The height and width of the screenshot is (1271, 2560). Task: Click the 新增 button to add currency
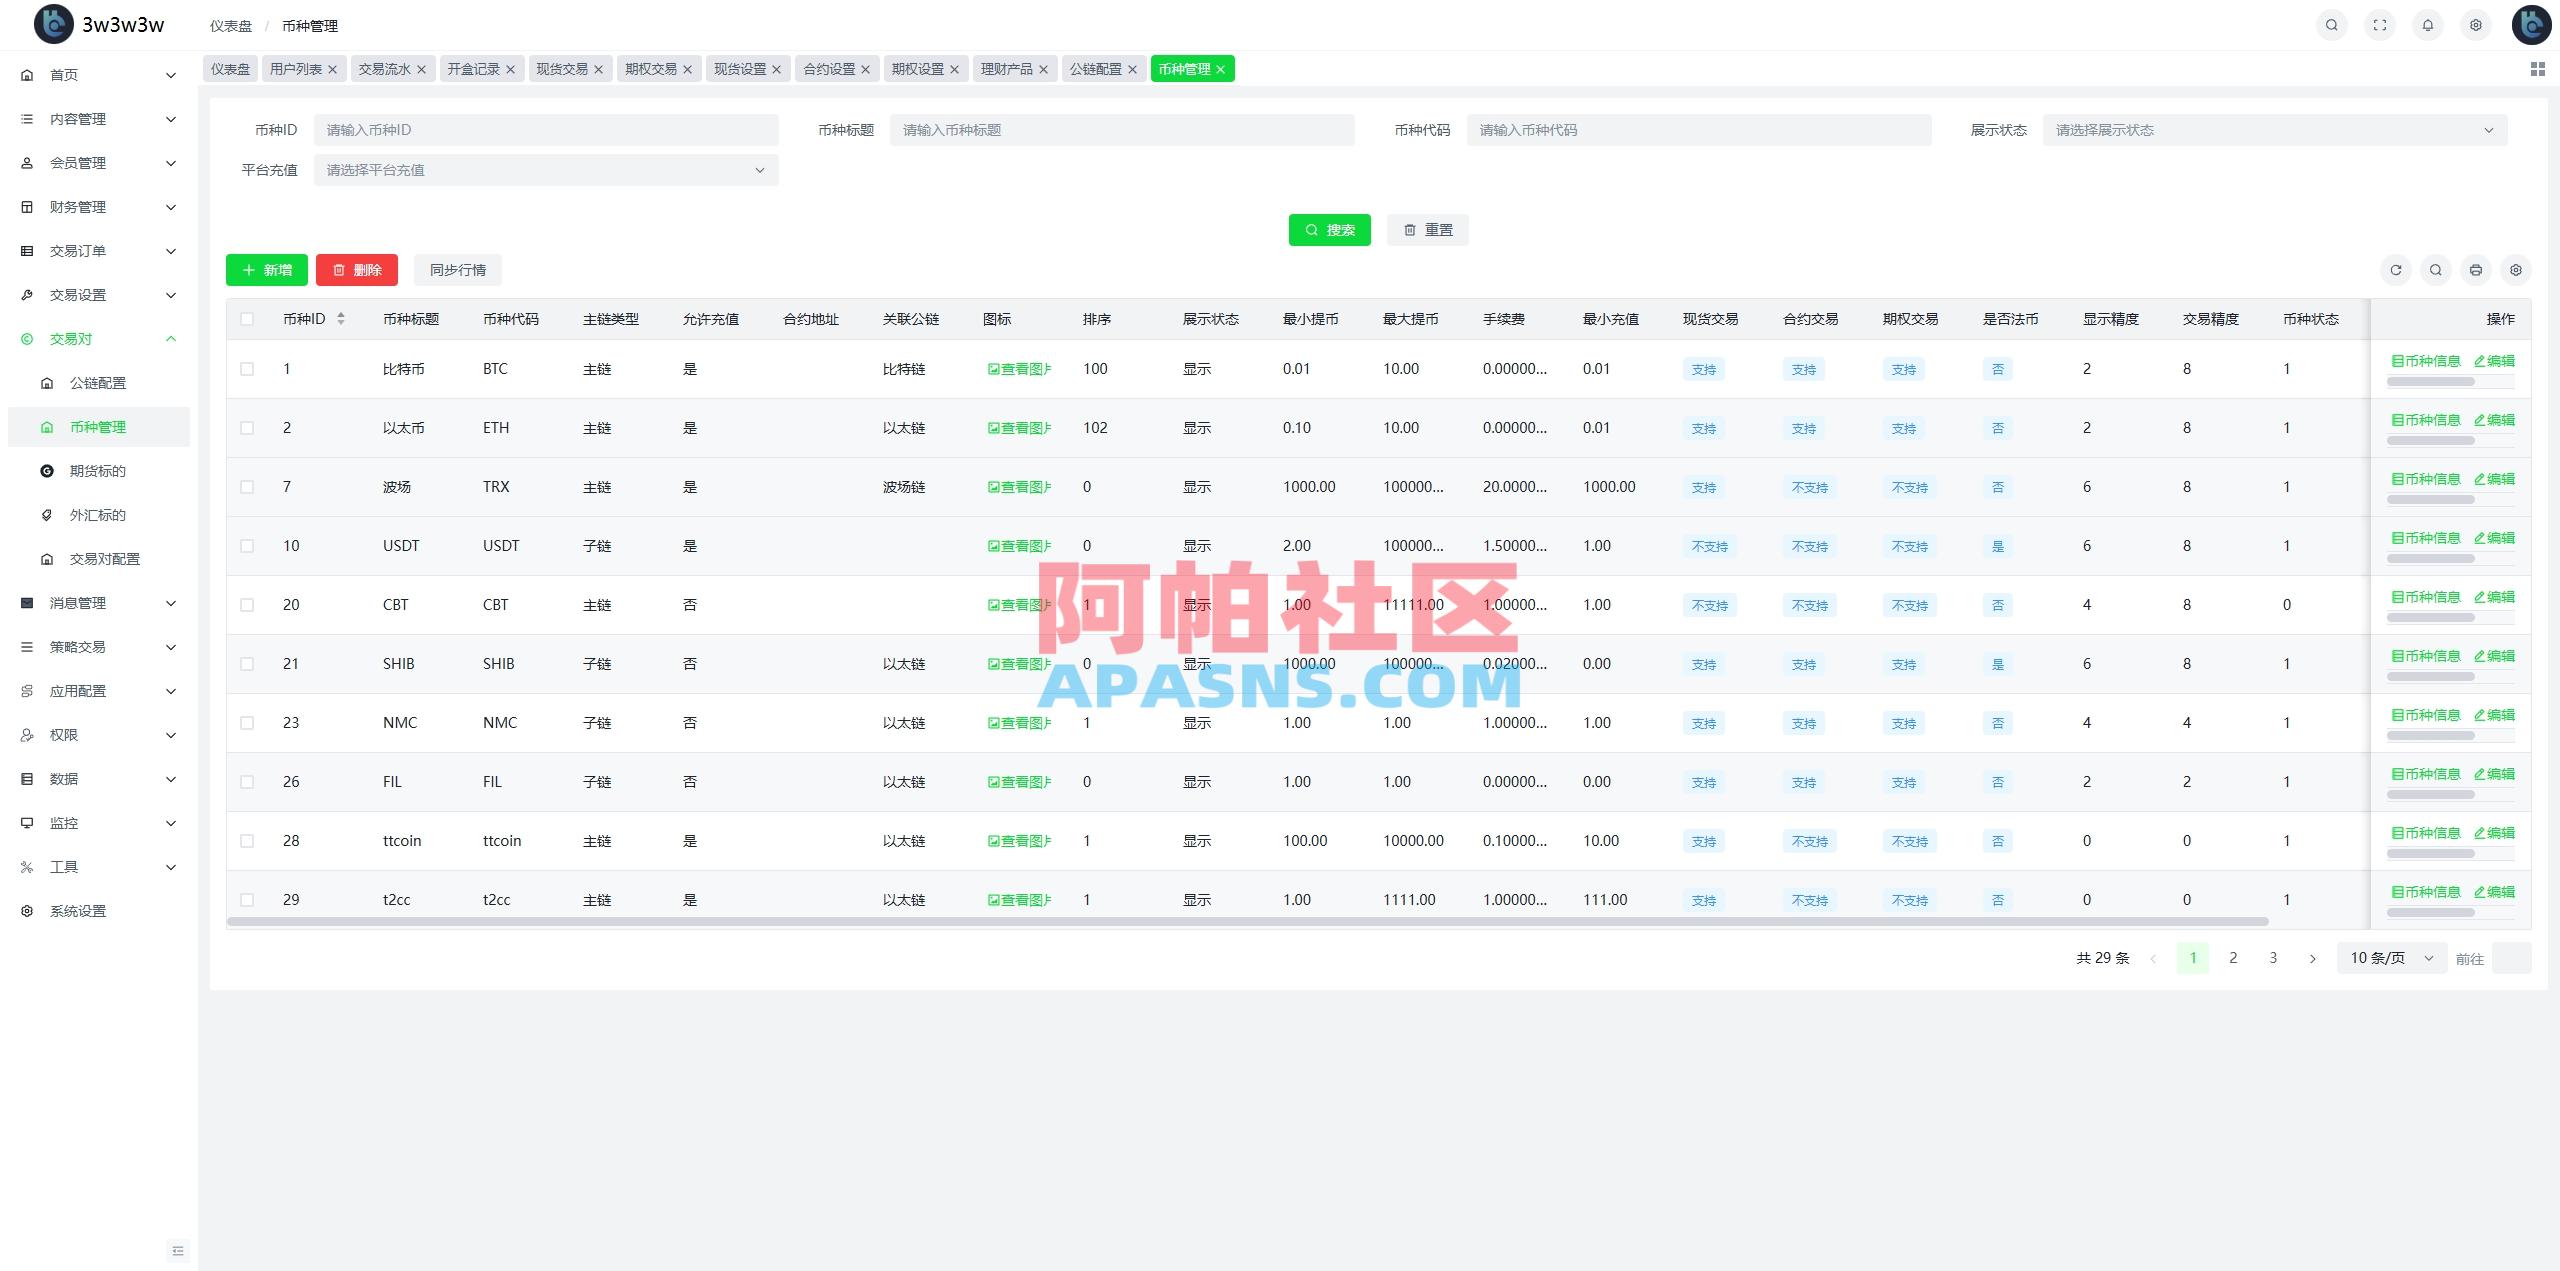click(266, 269)
